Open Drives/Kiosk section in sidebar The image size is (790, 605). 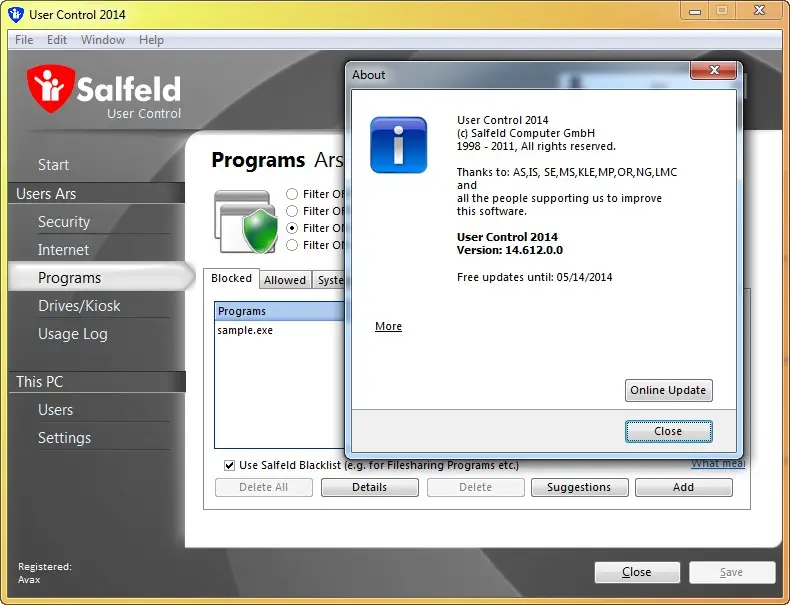pos(79,306)
